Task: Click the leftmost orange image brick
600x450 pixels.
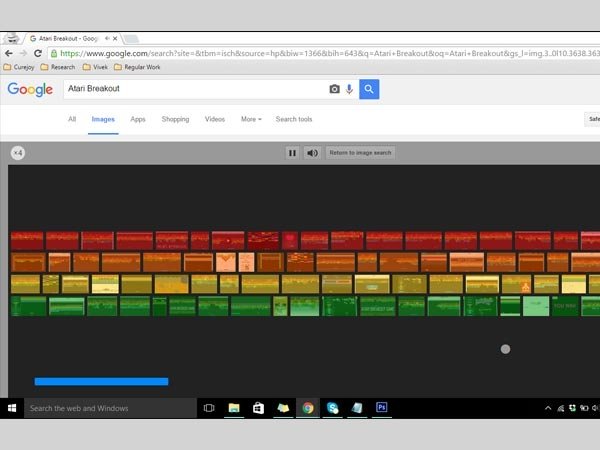Action: 28,262
